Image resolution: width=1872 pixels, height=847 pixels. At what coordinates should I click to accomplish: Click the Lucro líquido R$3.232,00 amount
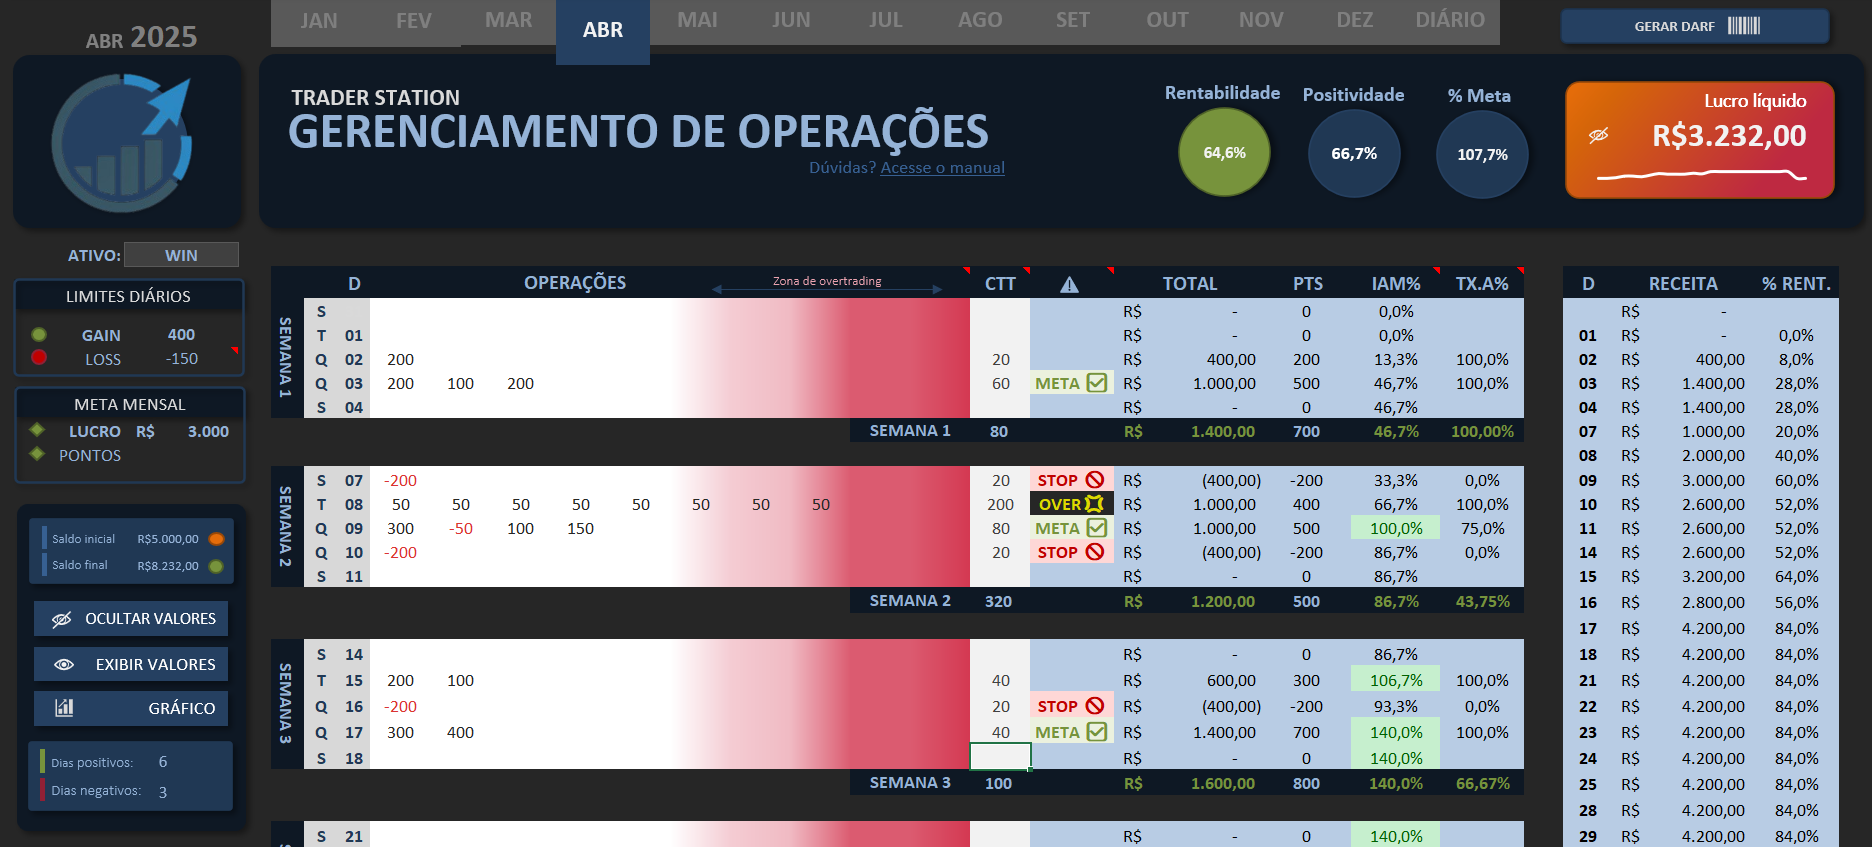(1729, 136)
